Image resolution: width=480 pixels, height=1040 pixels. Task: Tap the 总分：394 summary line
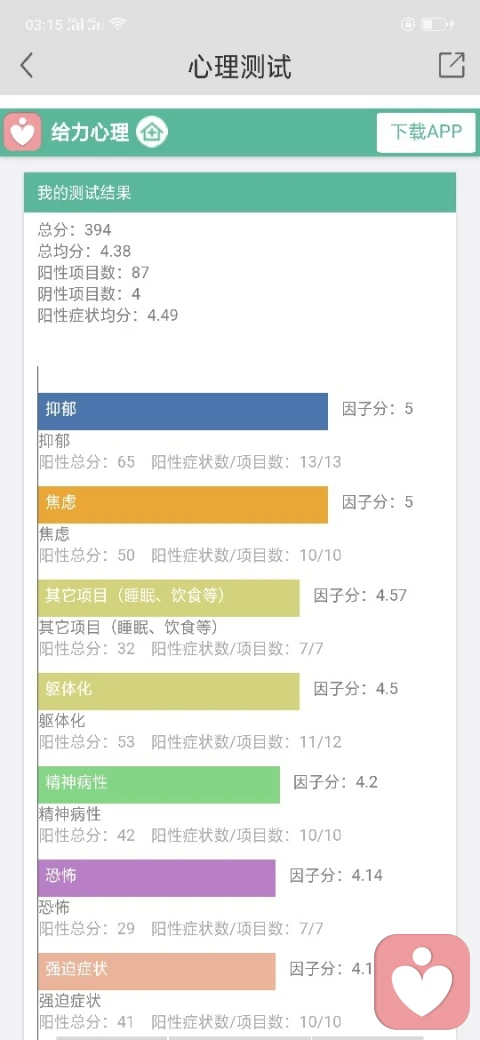75,230
